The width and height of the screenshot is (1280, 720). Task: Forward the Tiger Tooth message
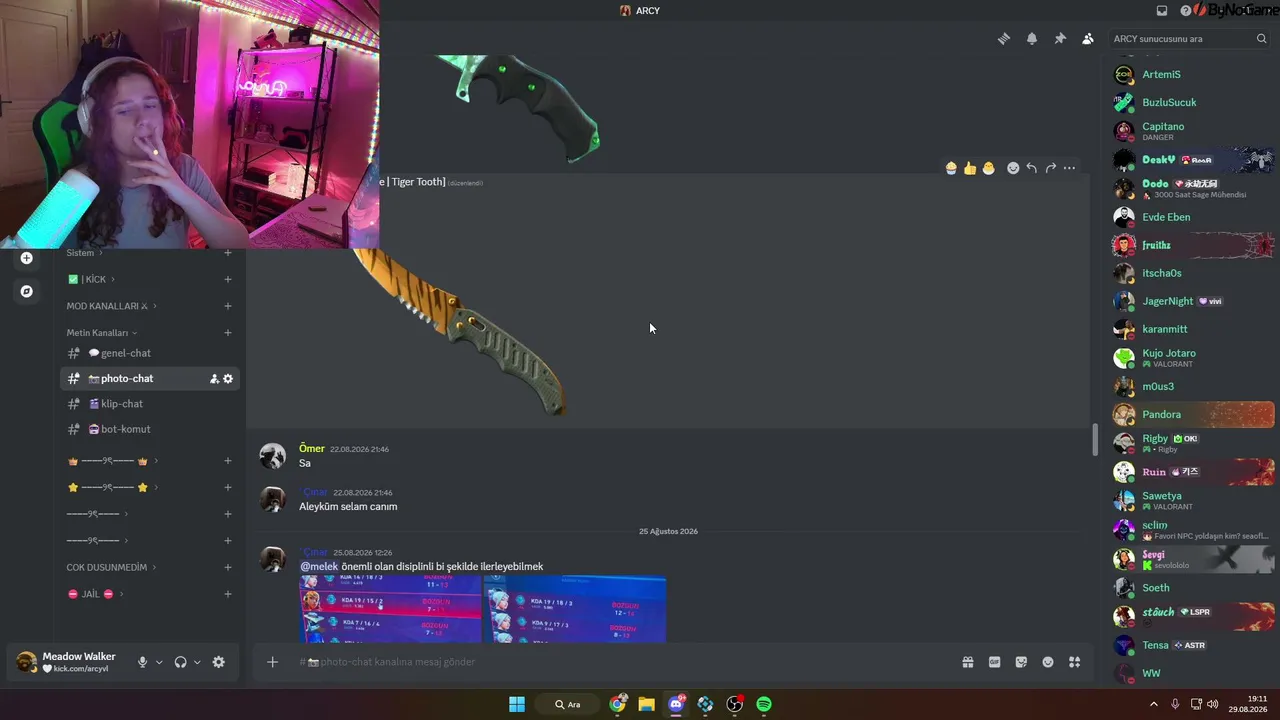coord(1051,168)
